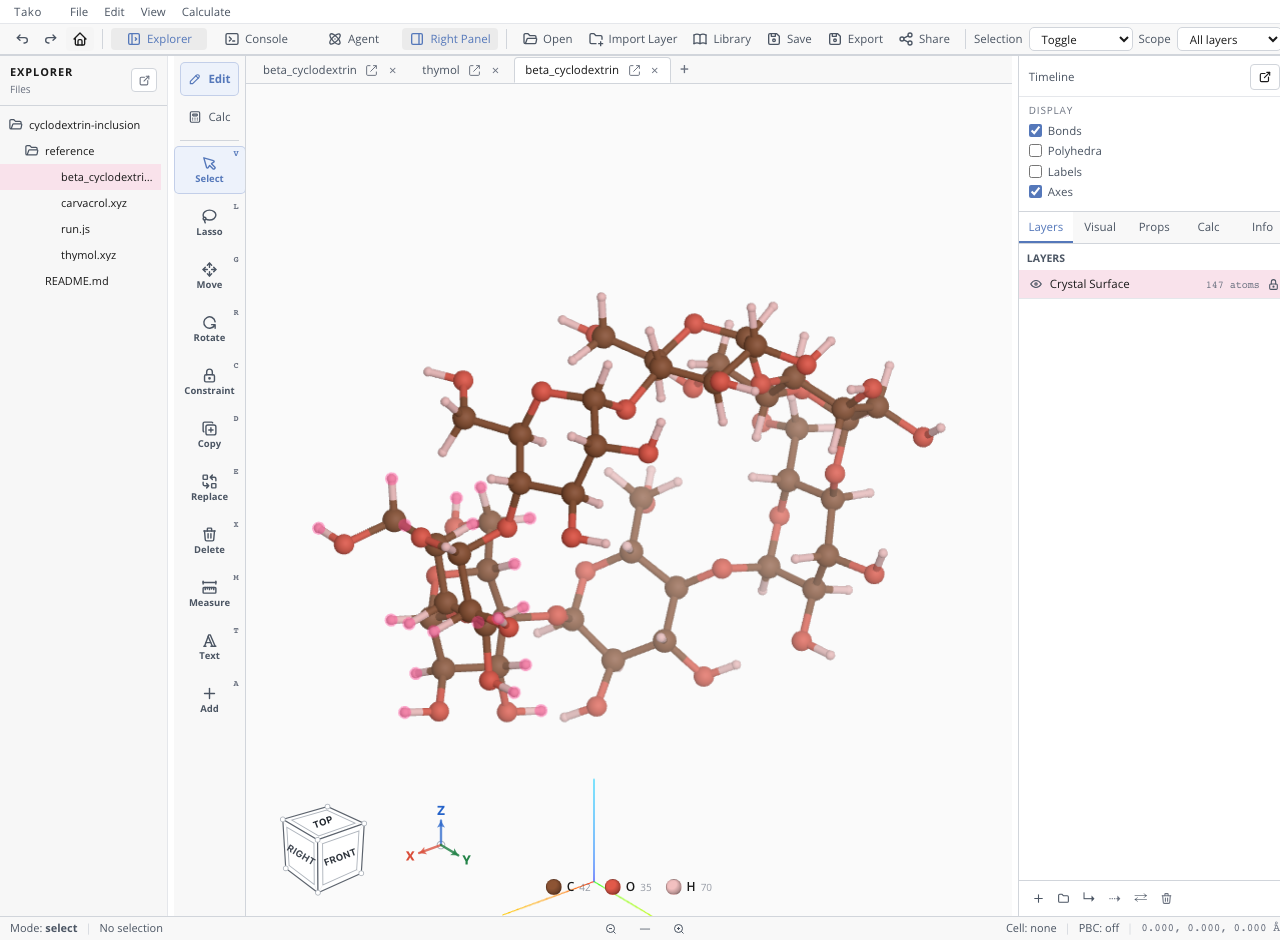The image size is (1280, 940).
Task: Open the Scope All layers dropdown
Action: coord(1229,39)
